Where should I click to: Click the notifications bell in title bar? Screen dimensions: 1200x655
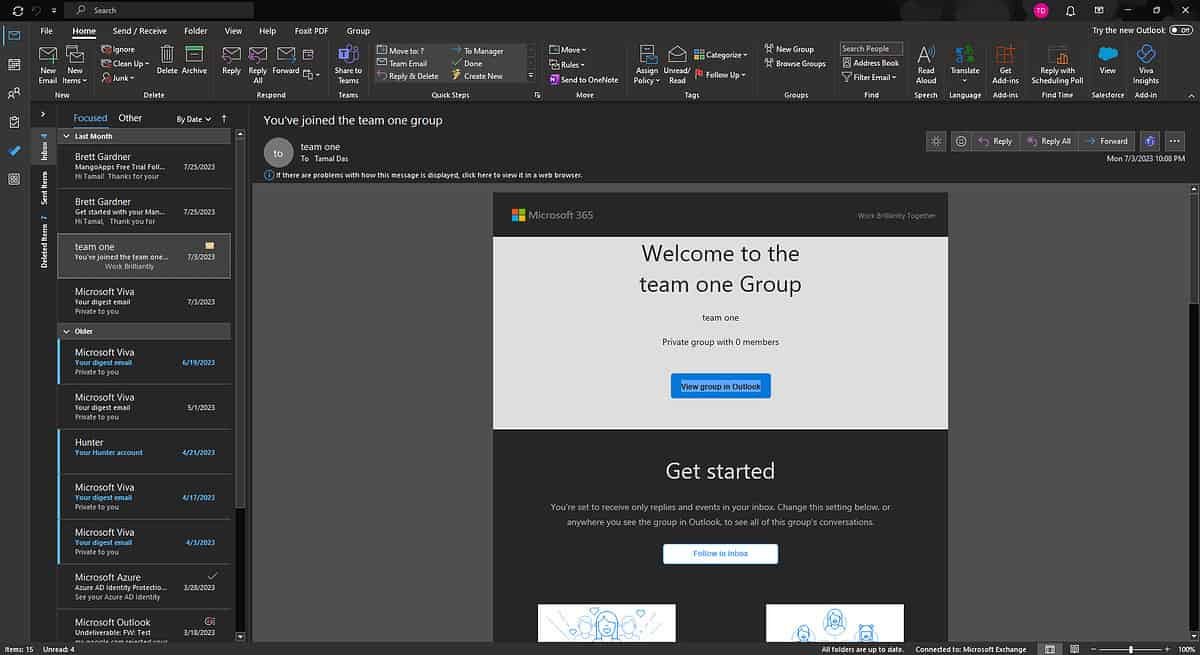pyautogui.click(x=1070, y=10)
